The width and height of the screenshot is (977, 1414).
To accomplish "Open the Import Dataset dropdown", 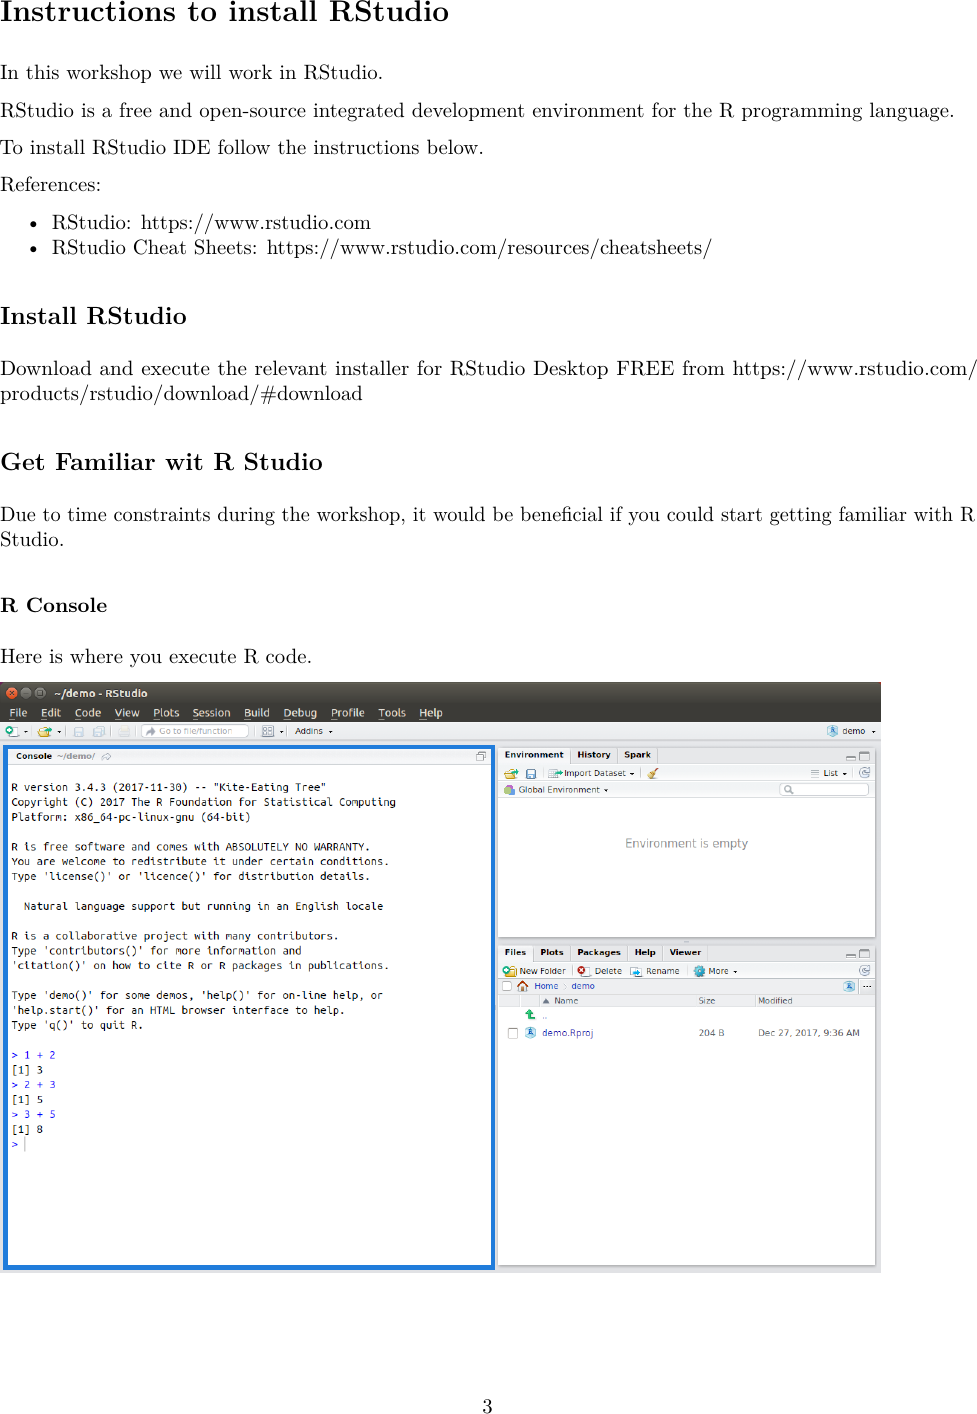I will tap(591, 773).
